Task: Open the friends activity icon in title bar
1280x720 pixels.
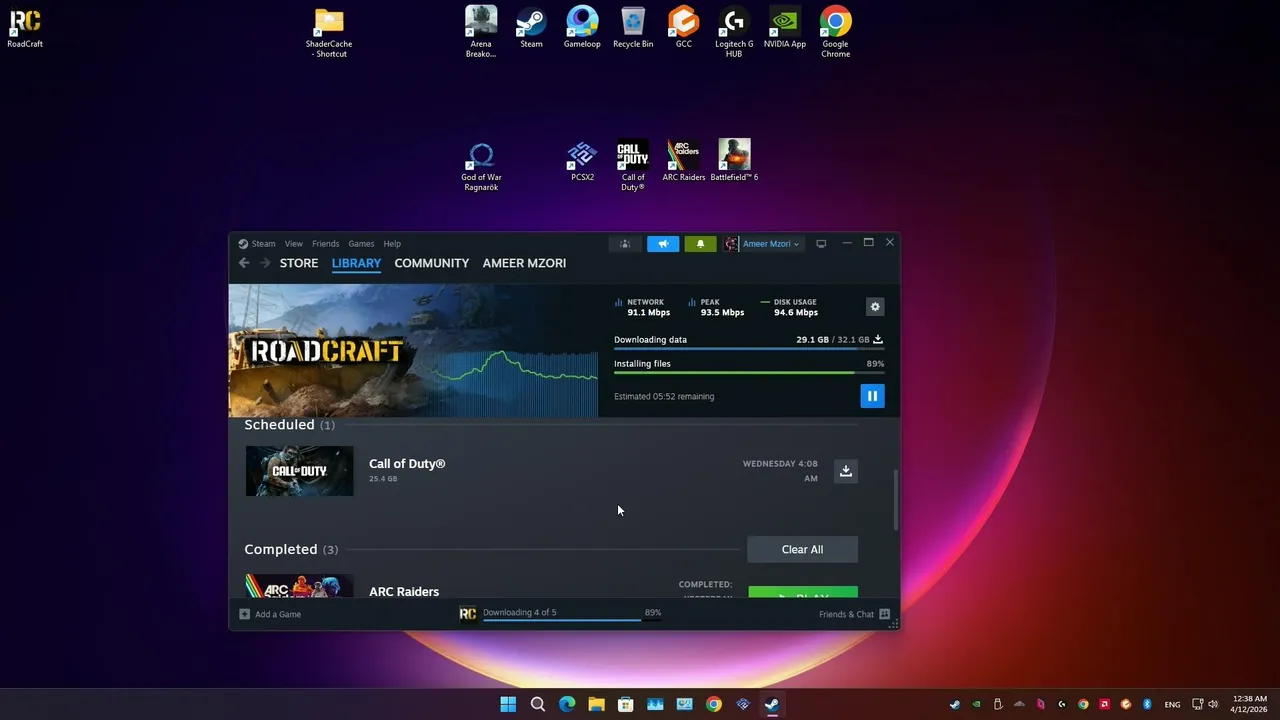Action: click(625, 244)
